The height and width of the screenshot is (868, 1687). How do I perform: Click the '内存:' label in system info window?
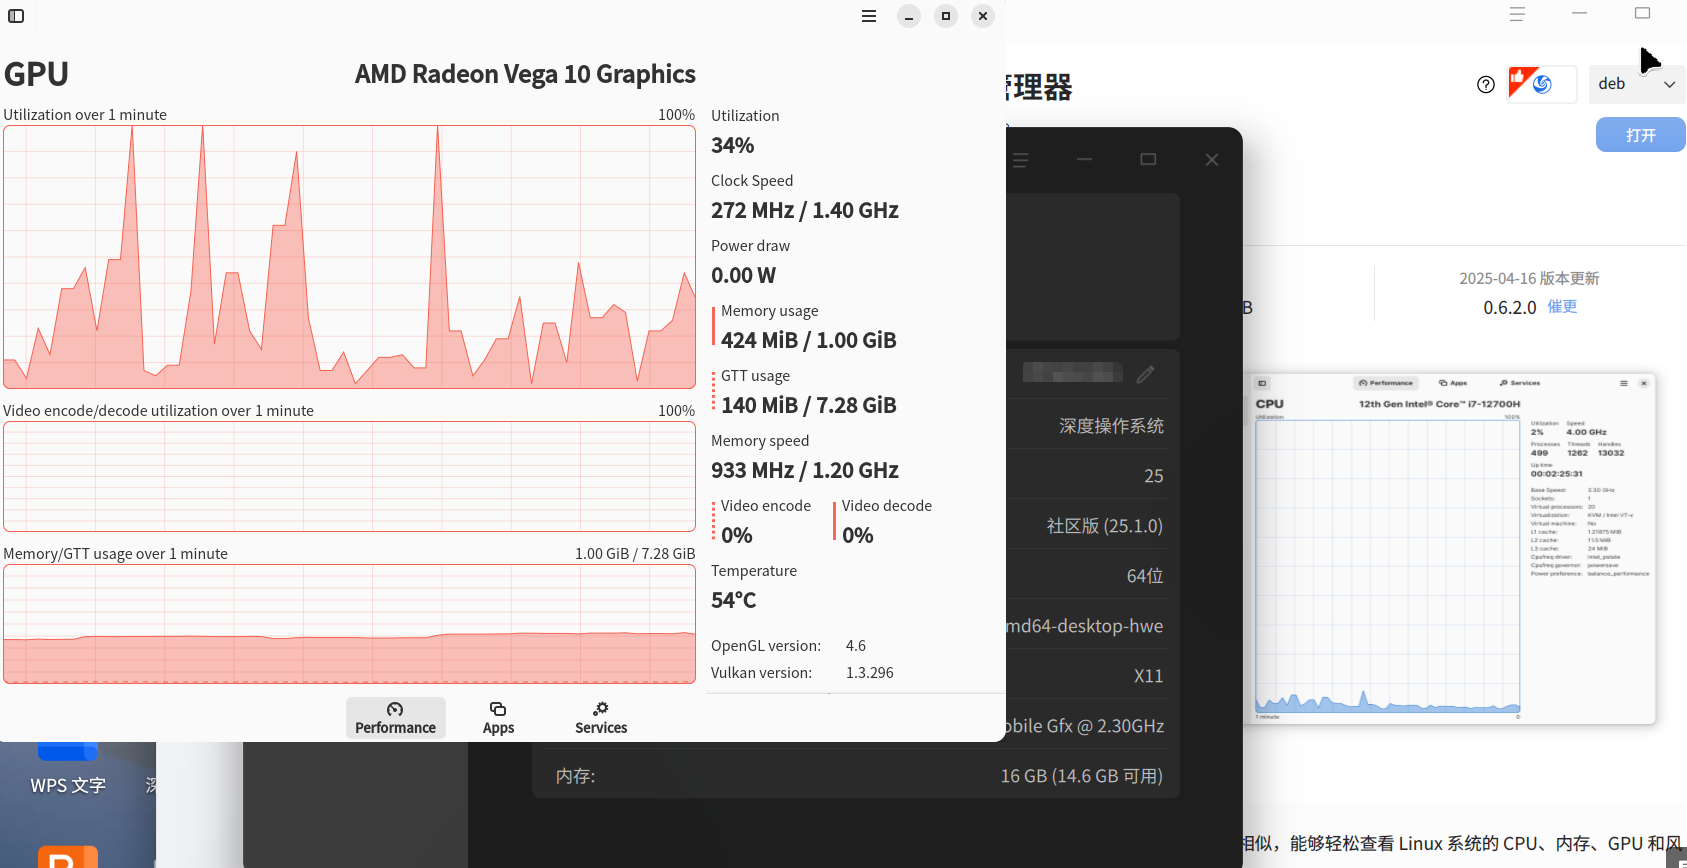(x=576, y=776)
